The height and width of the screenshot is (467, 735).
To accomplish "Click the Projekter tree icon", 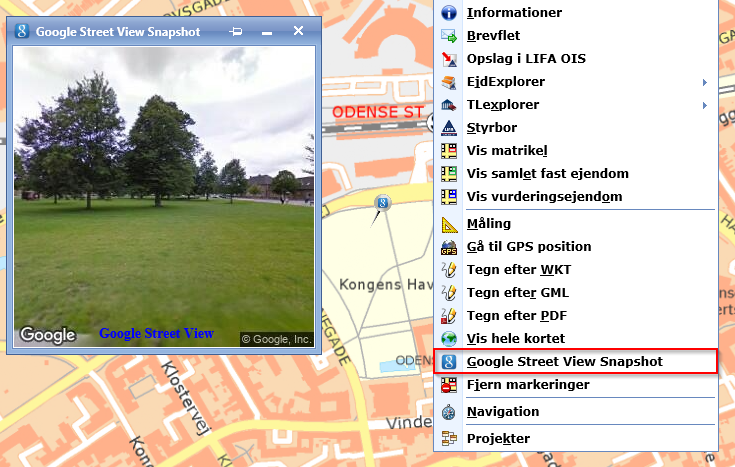I will 449,439.
